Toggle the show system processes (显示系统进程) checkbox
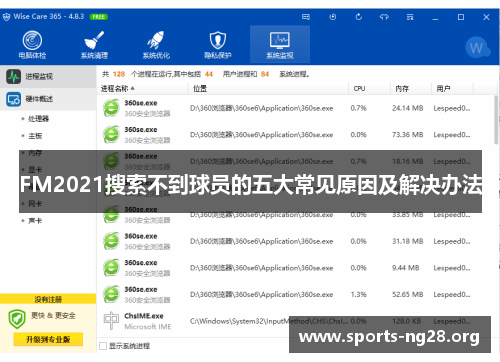The height and width of the screenshot is (362, 500). pos(103,346)
